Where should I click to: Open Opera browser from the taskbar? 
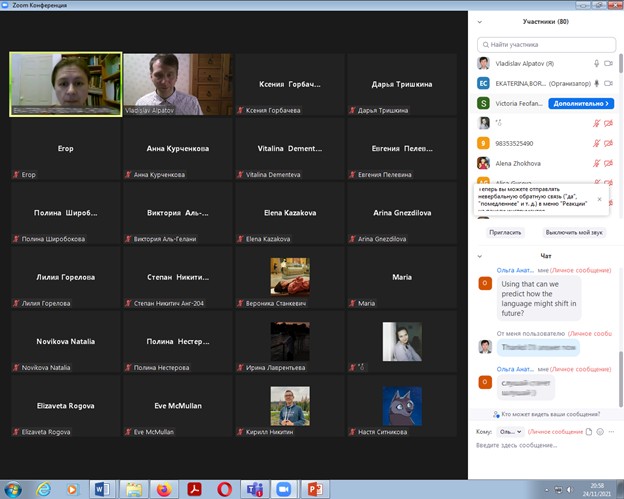coord(225,488)
